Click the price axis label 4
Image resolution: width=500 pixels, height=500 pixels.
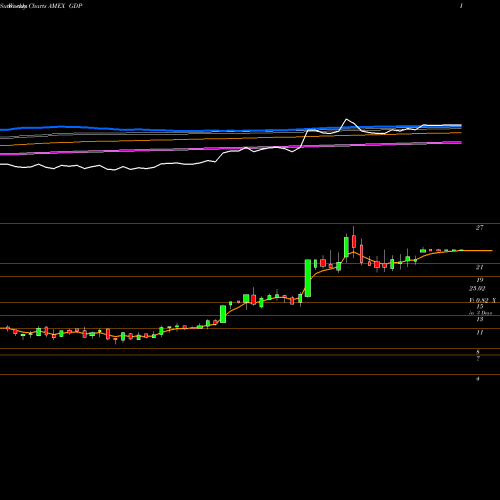click(x=478, y=379)
